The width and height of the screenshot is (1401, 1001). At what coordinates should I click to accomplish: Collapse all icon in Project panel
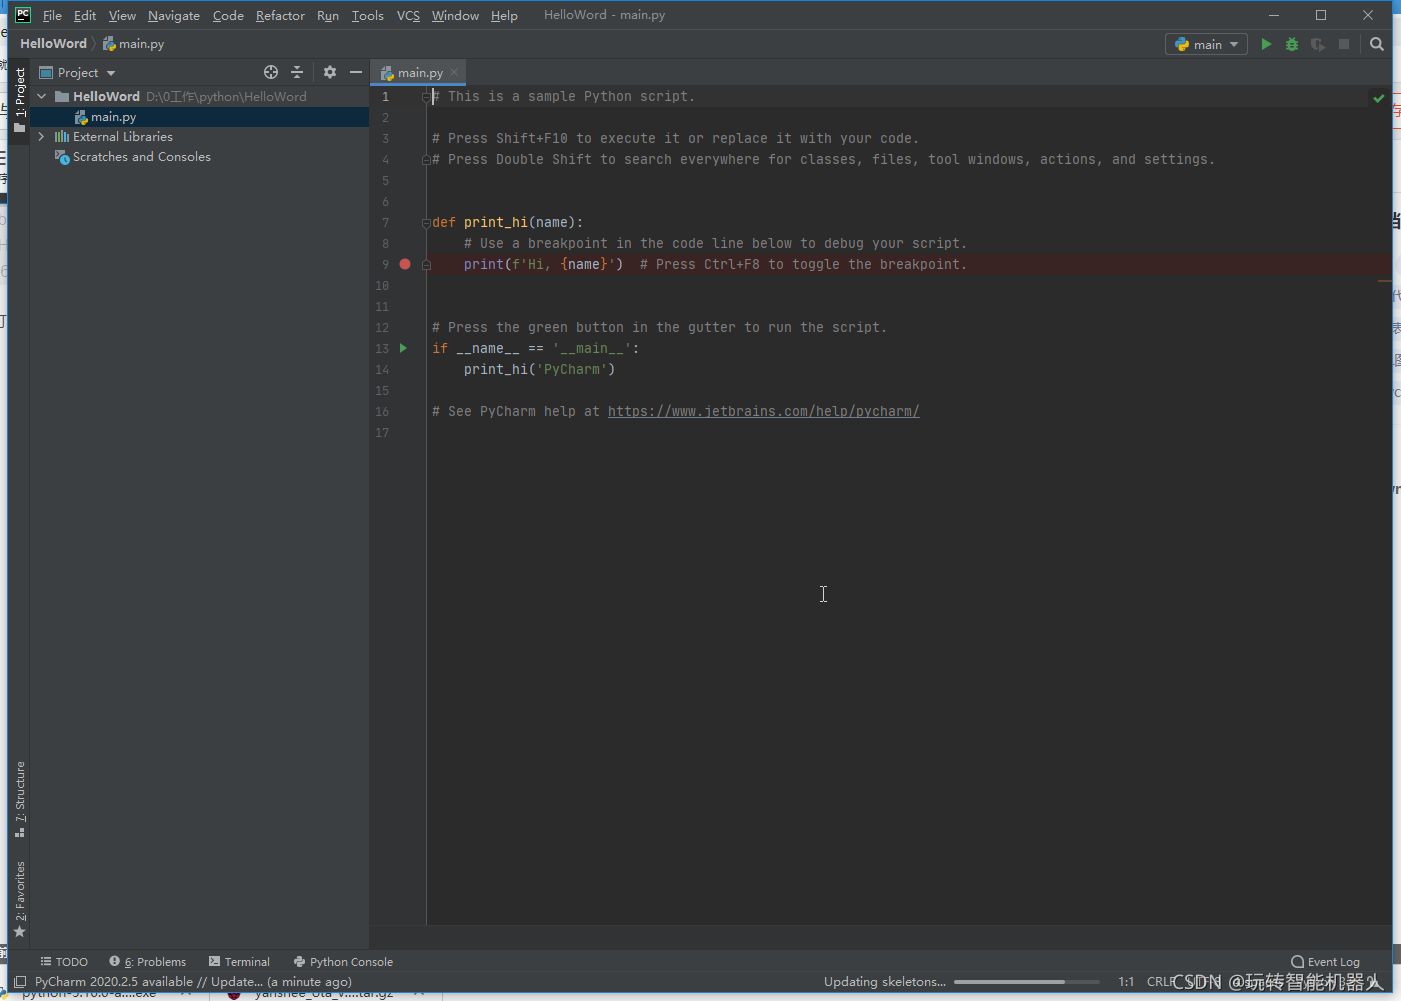[297, 72]
